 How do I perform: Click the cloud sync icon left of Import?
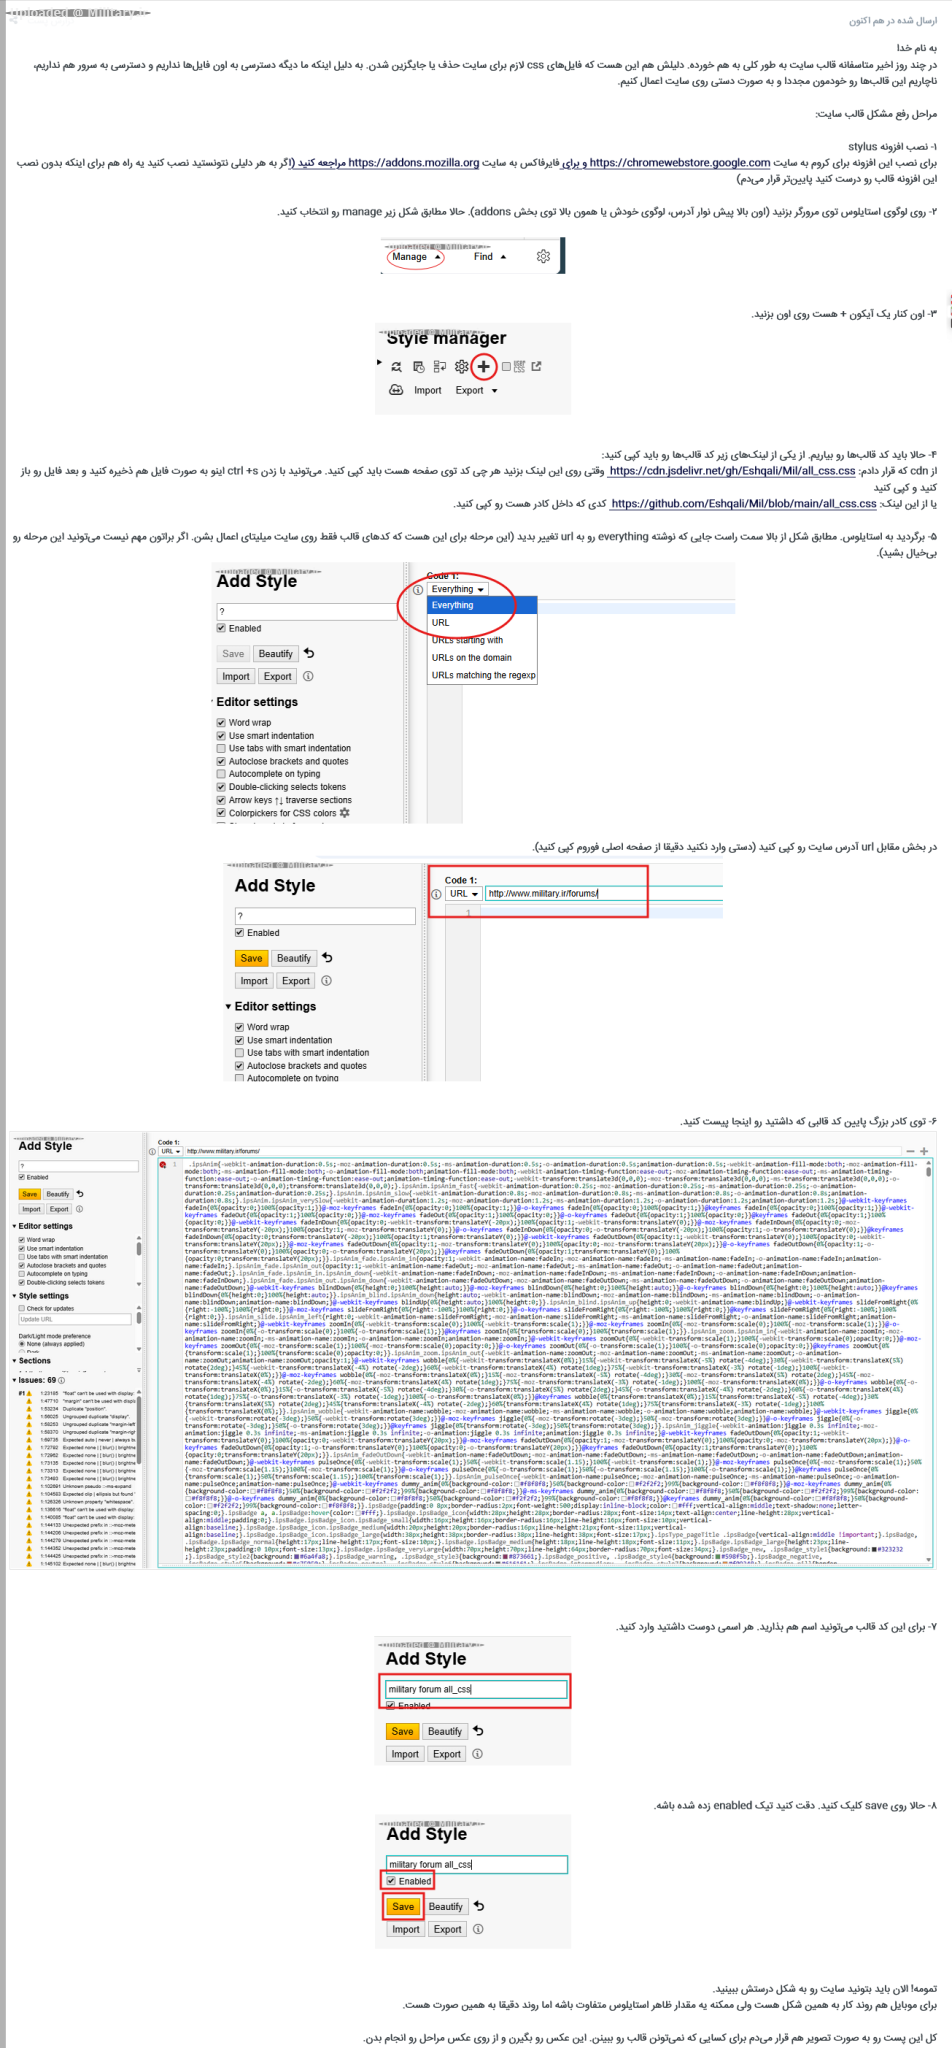[x=396, y=390]
